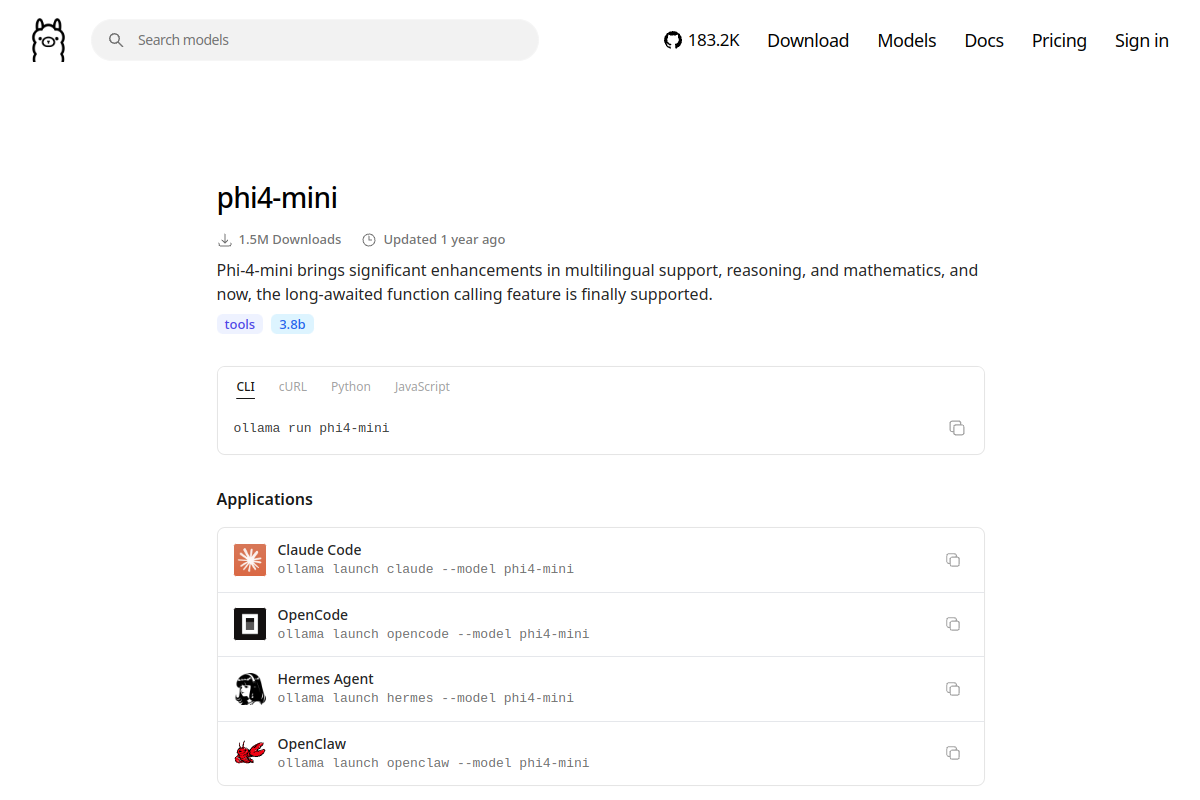Screen dimensions: 1200x800
Task: Click the OpenClaw red lobster icon
Action: [x=250, y=753]
